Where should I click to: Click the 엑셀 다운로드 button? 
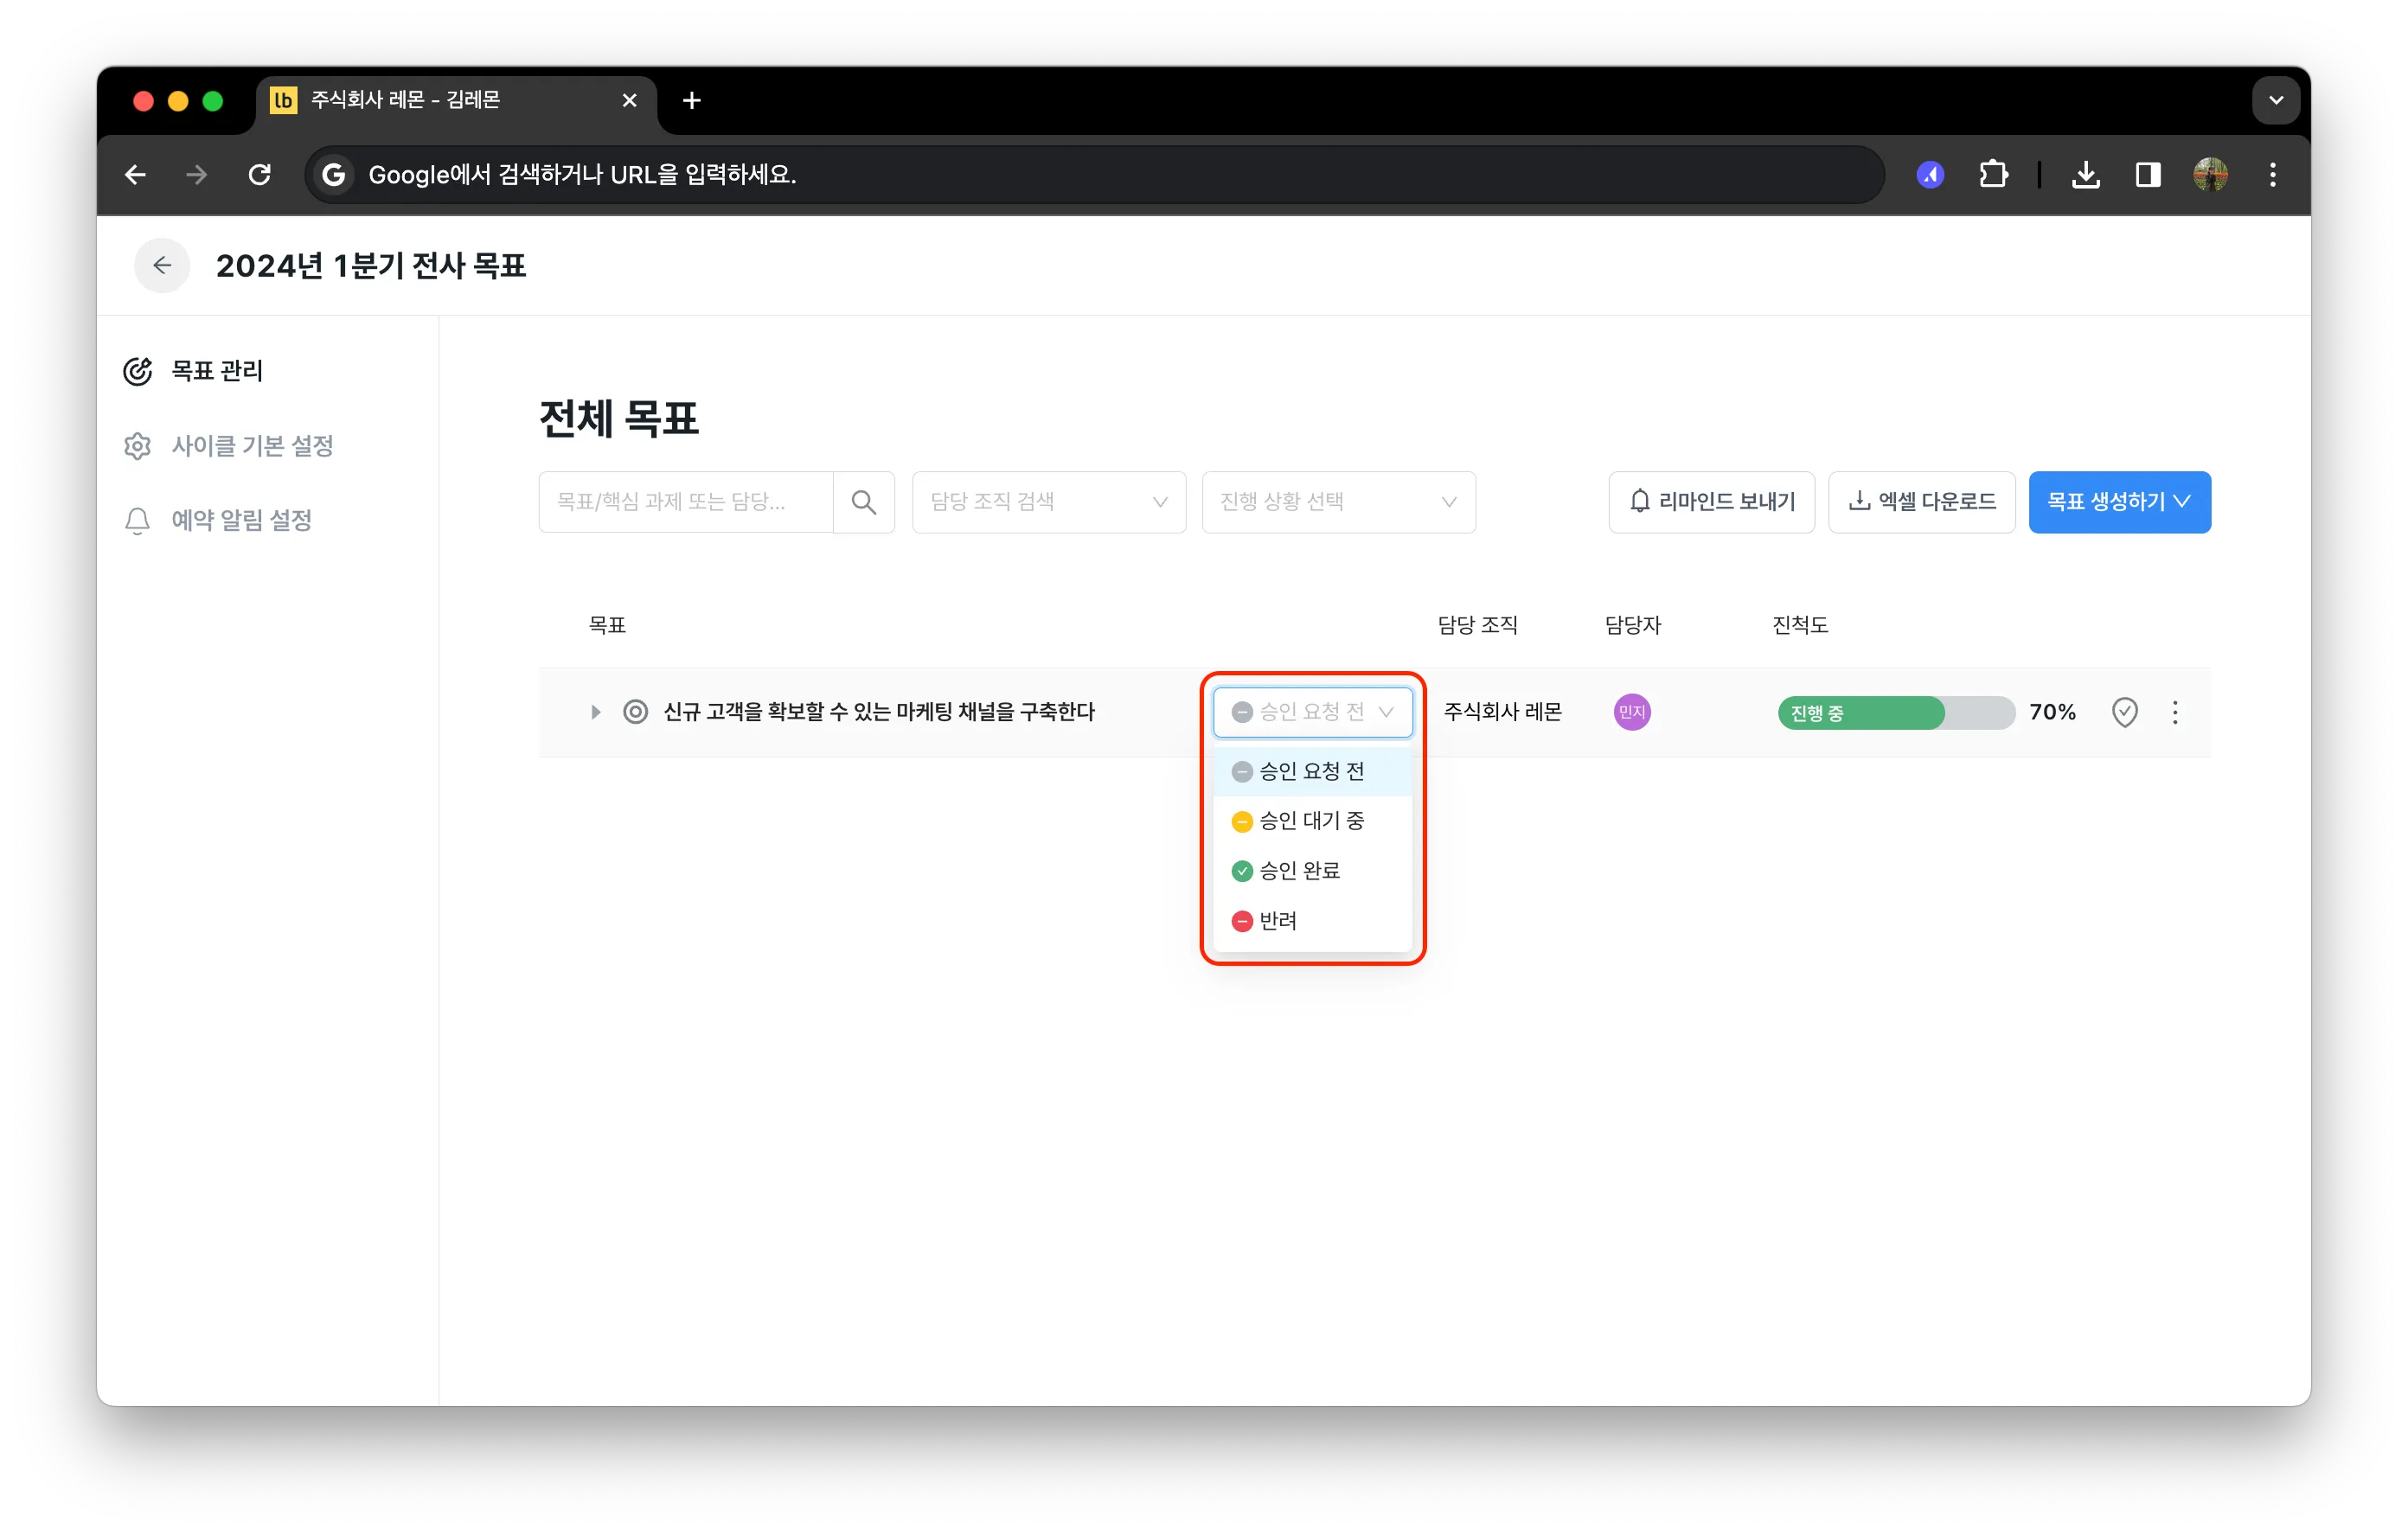pos(1921,502)
